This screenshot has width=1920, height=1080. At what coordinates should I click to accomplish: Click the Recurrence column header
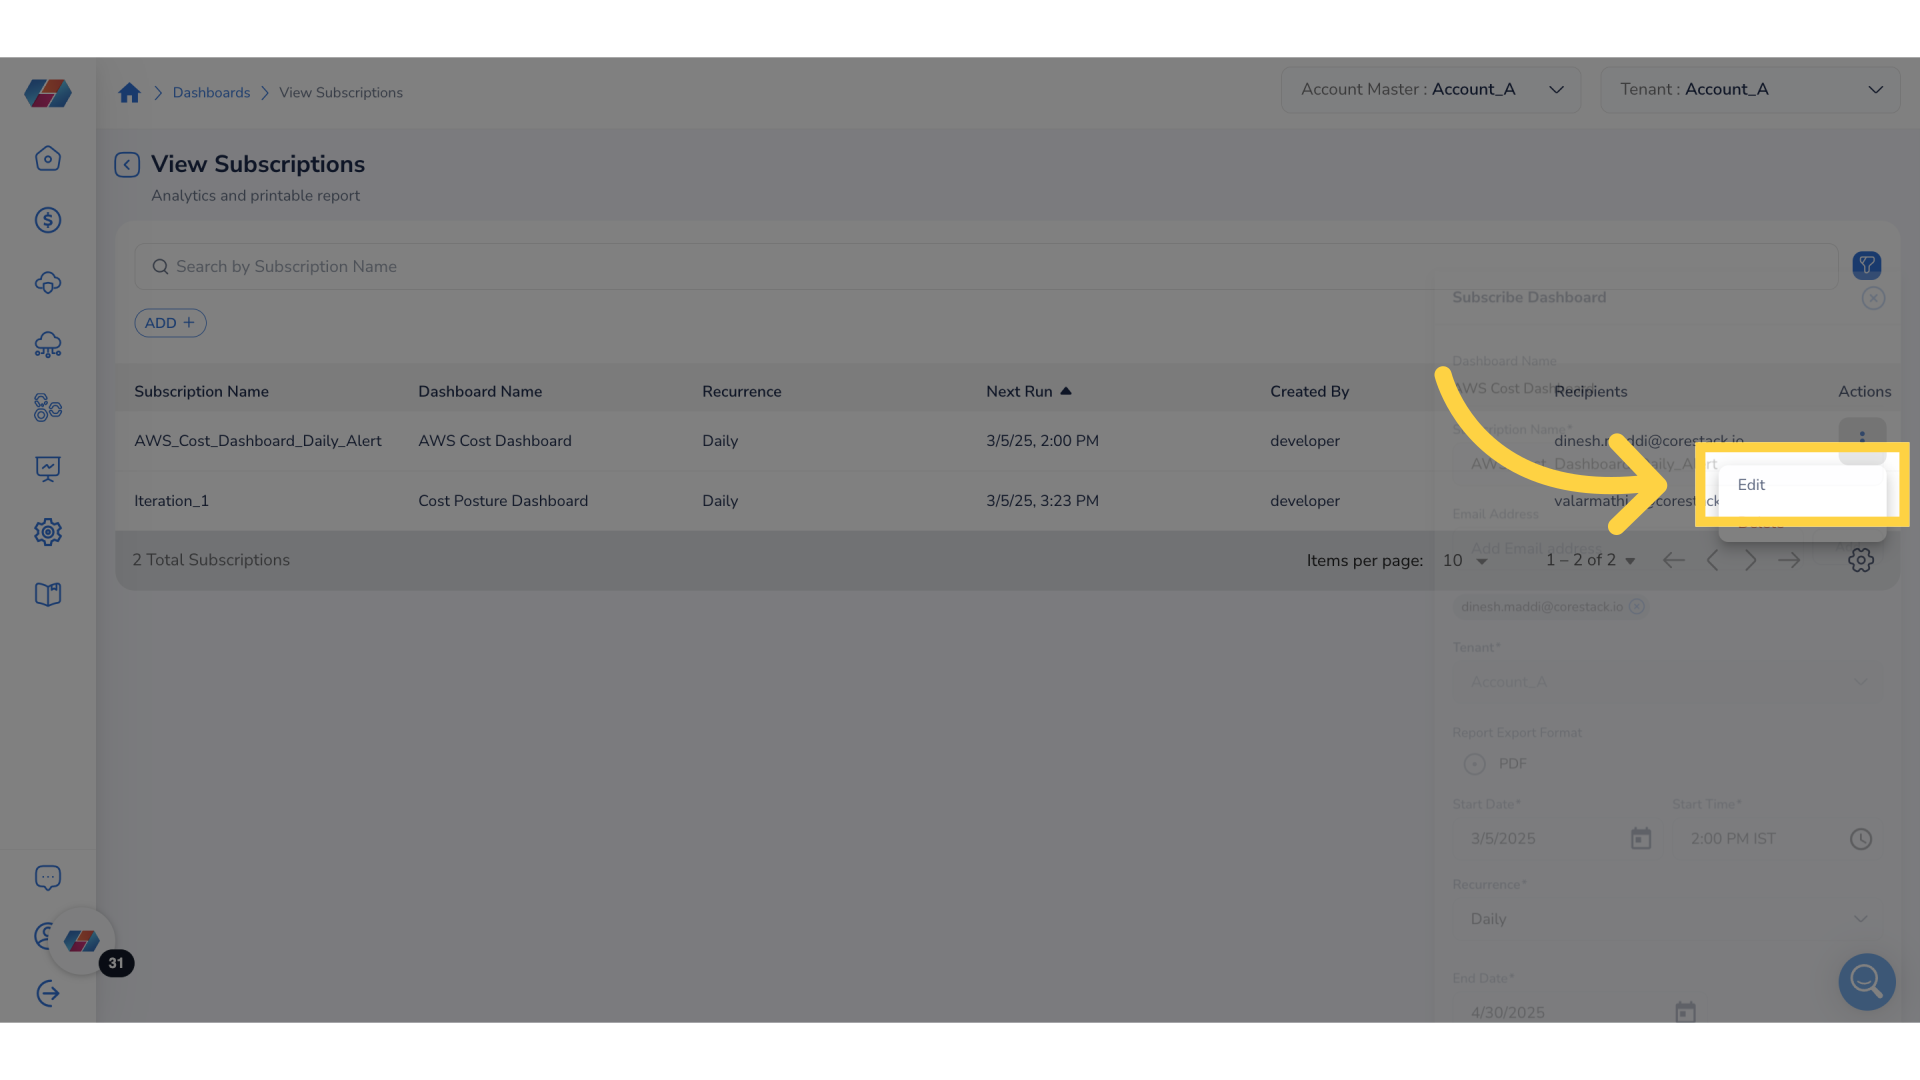tap(742, 392)
